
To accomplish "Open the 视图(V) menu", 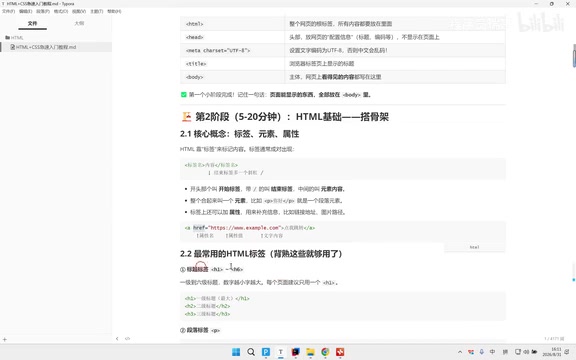I will point(79,11).
